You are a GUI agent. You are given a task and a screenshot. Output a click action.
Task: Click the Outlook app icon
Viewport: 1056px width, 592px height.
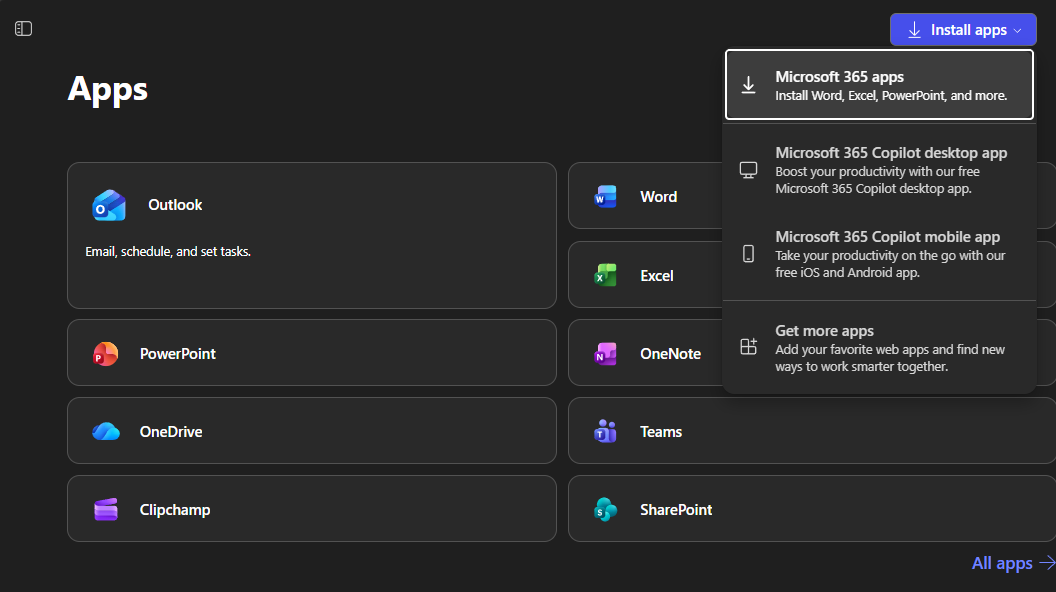[109, 205]
